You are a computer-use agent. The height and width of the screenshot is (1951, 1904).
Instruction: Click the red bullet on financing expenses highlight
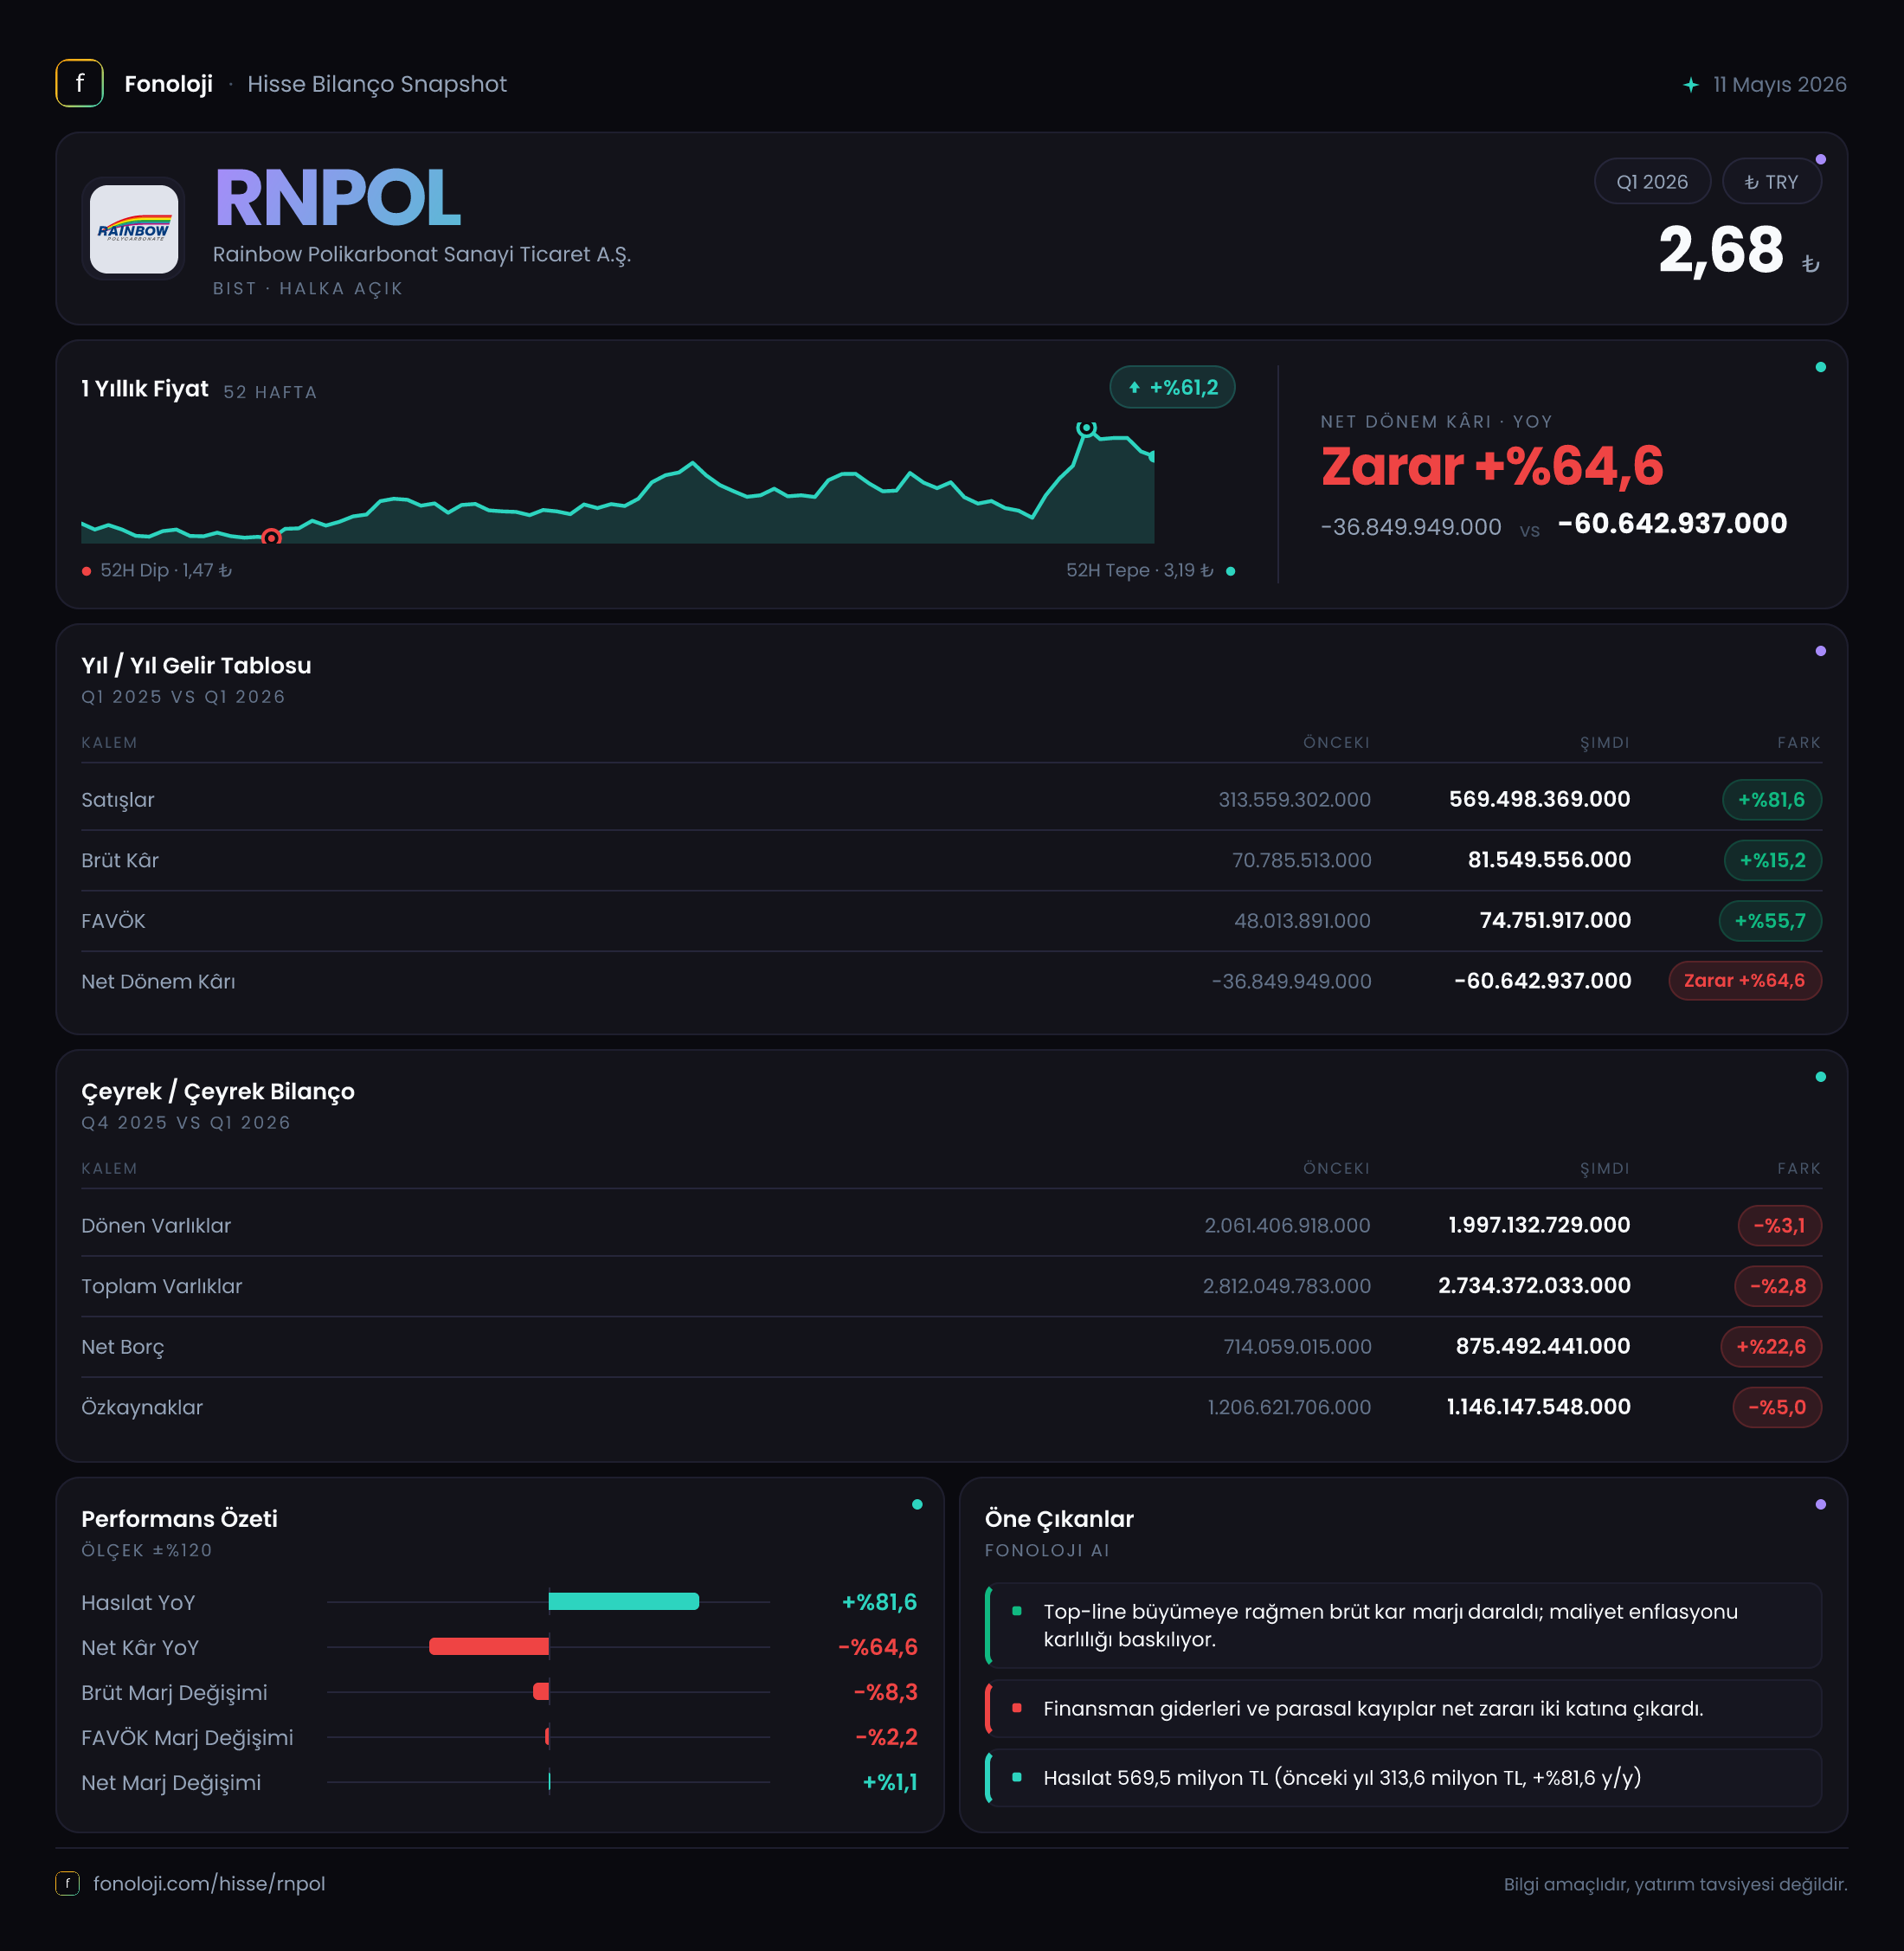(x=1017, y=1709)
